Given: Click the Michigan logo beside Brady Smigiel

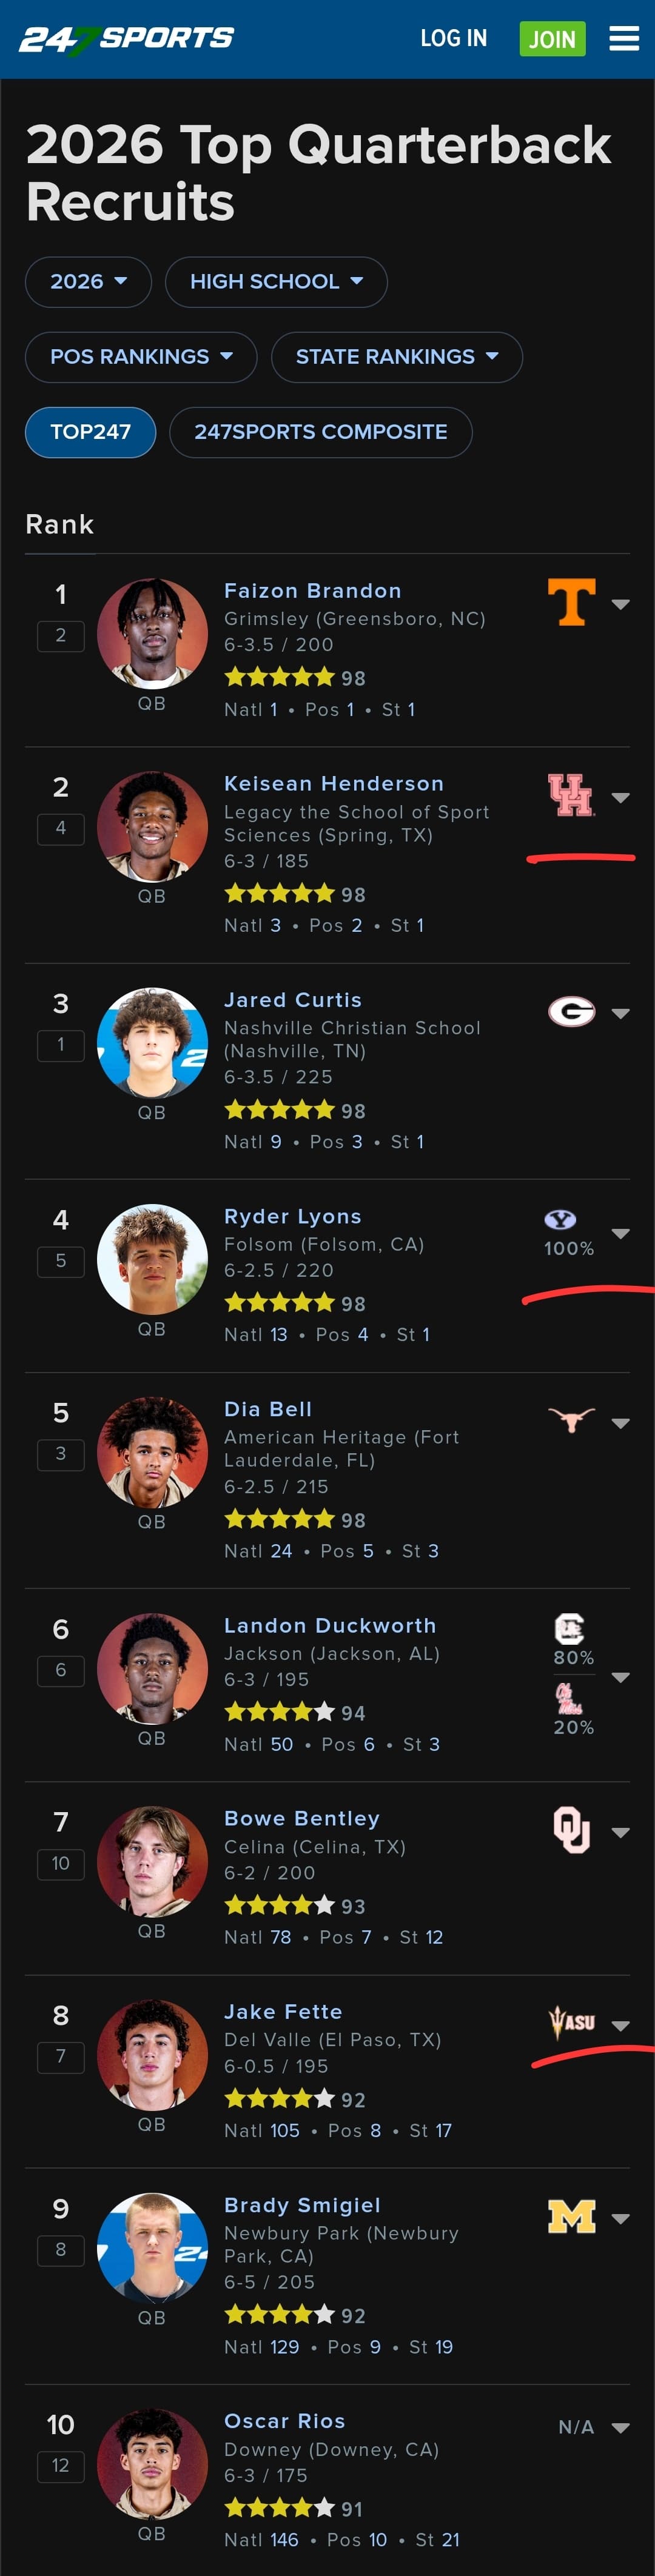Looking at the screenshot, I should (x=571, y=2217).
